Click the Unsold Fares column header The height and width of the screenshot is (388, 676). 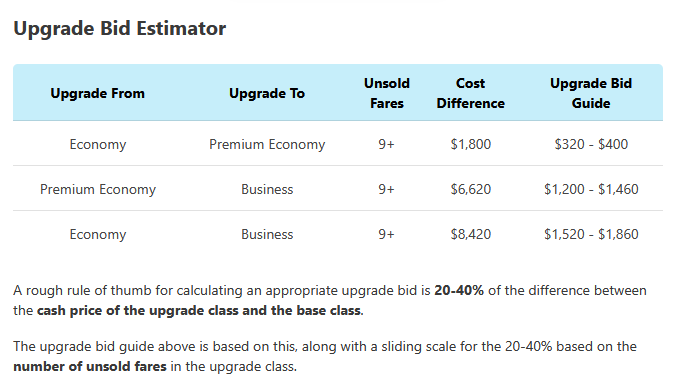click(x=387, y=93)
